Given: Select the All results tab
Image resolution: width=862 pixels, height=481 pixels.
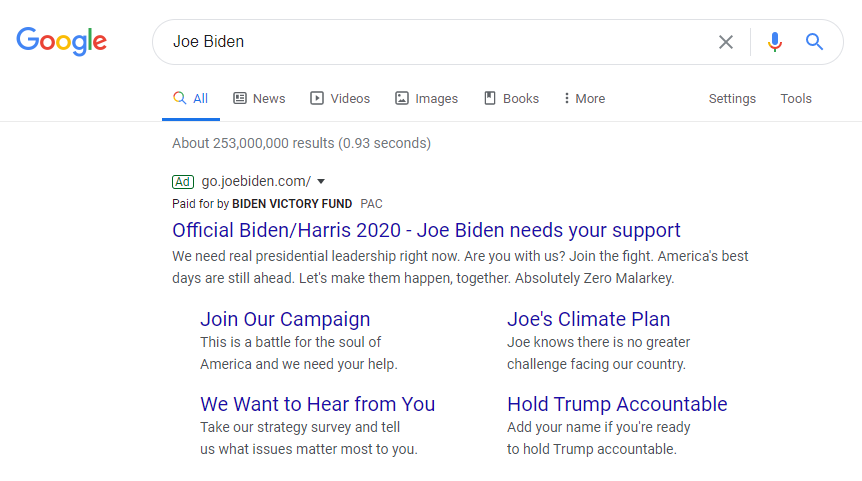Looking at the screenshot, I should click(190, 98).
